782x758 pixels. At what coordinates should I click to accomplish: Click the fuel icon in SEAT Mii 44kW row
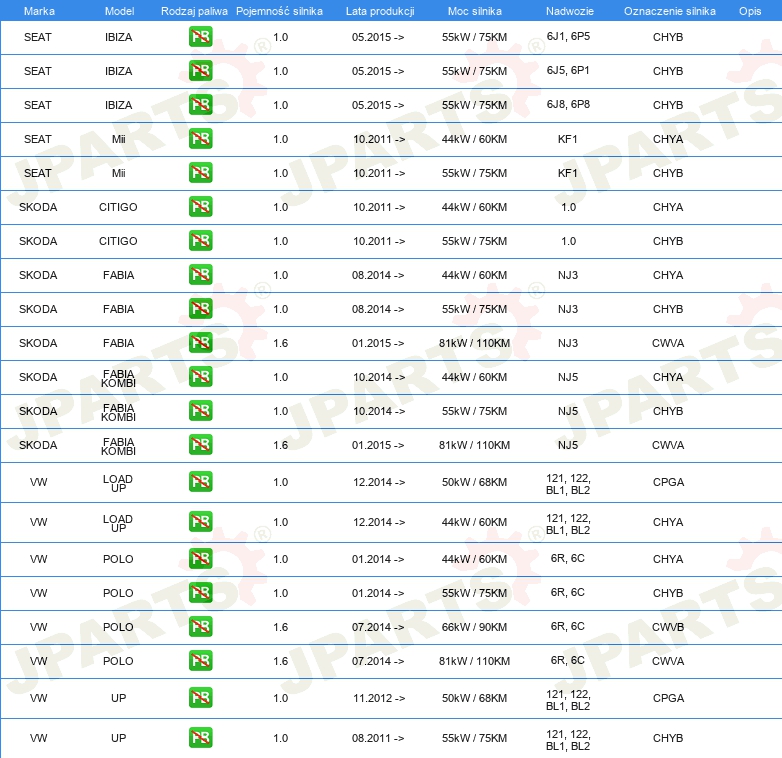[200, 139]
